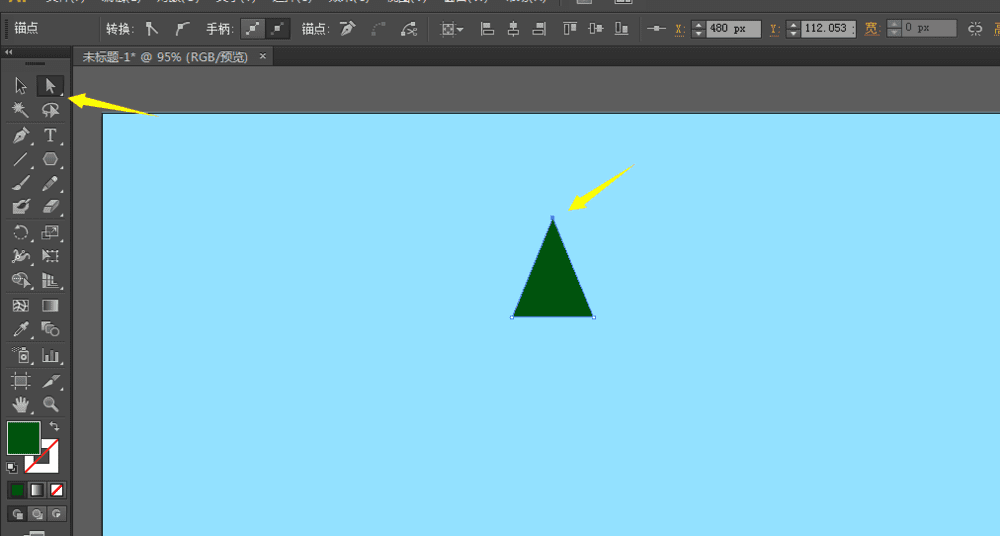Select the Scale tool
Viewport: 1000px width, 536px height.
click(50, 232)
